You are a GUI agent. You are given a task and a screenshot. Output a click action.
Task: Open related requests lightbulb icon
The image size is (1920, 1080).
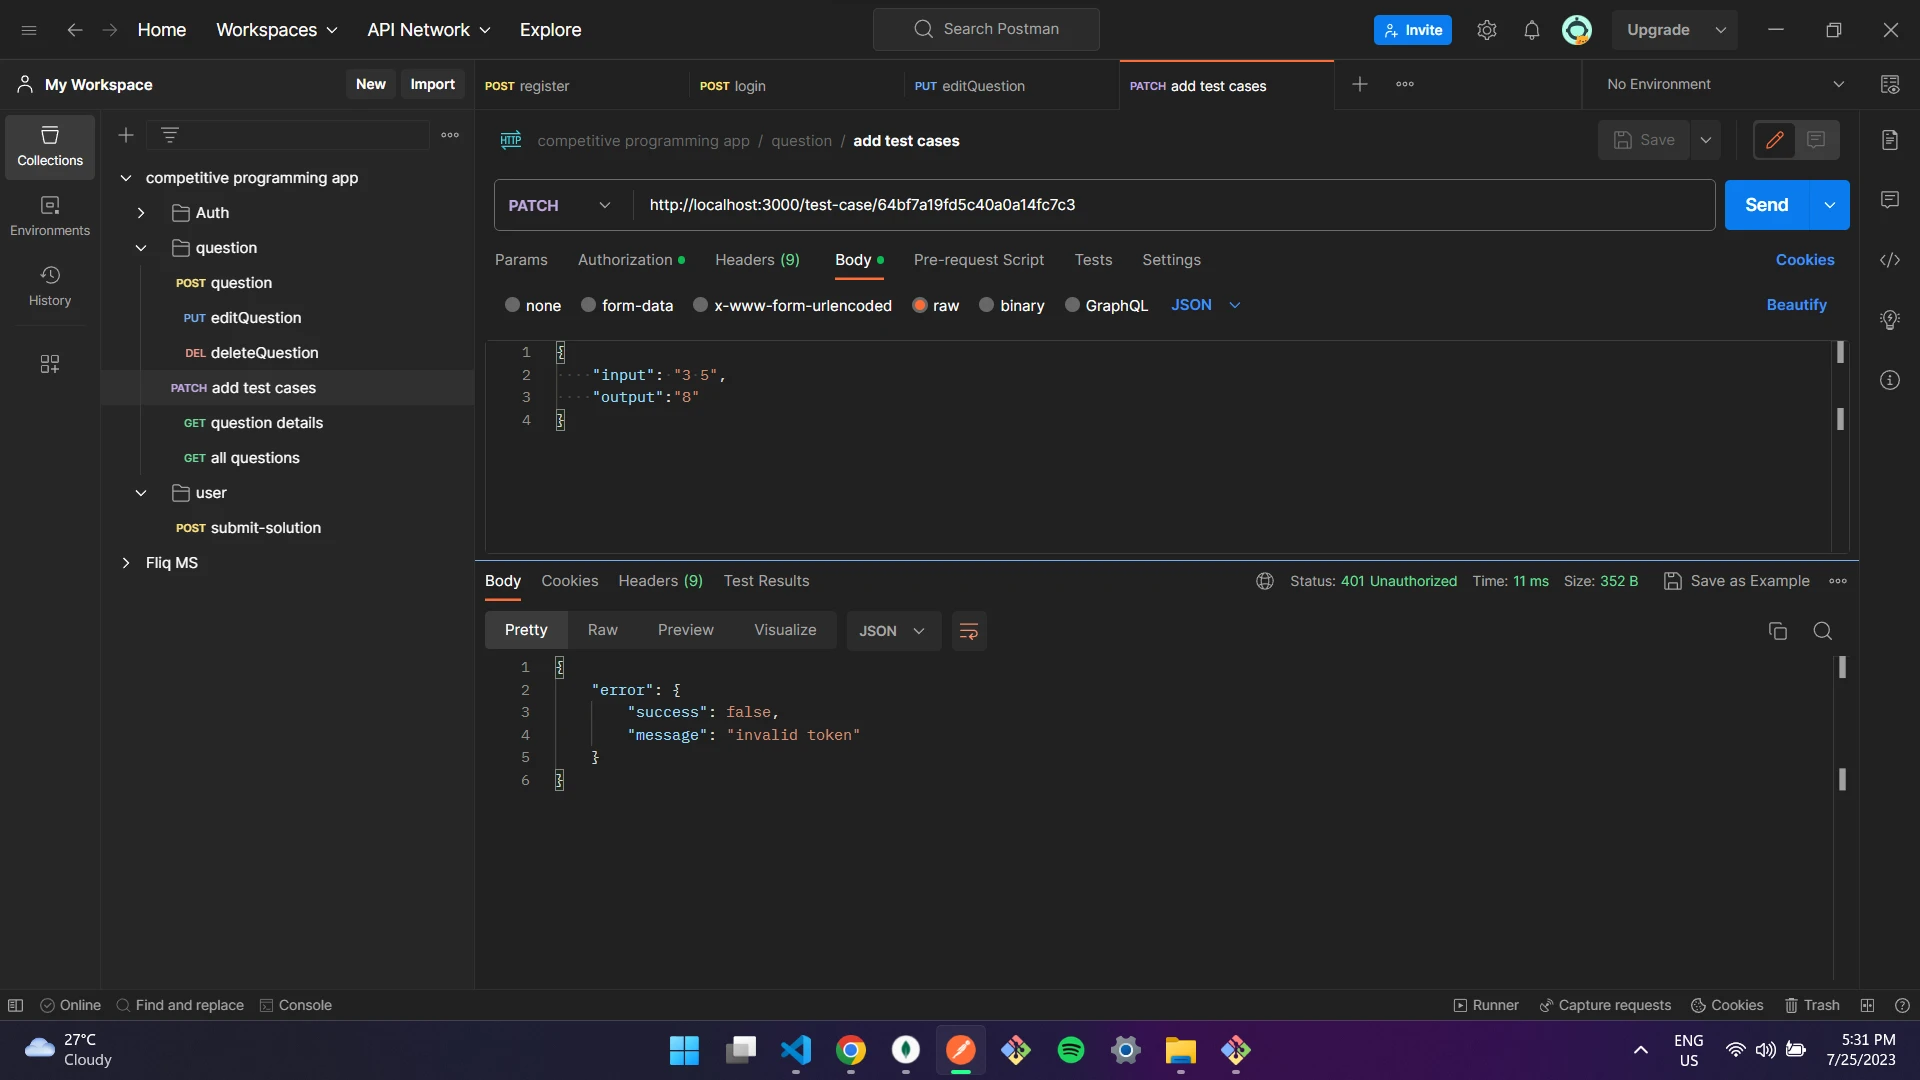point(1890,320)
